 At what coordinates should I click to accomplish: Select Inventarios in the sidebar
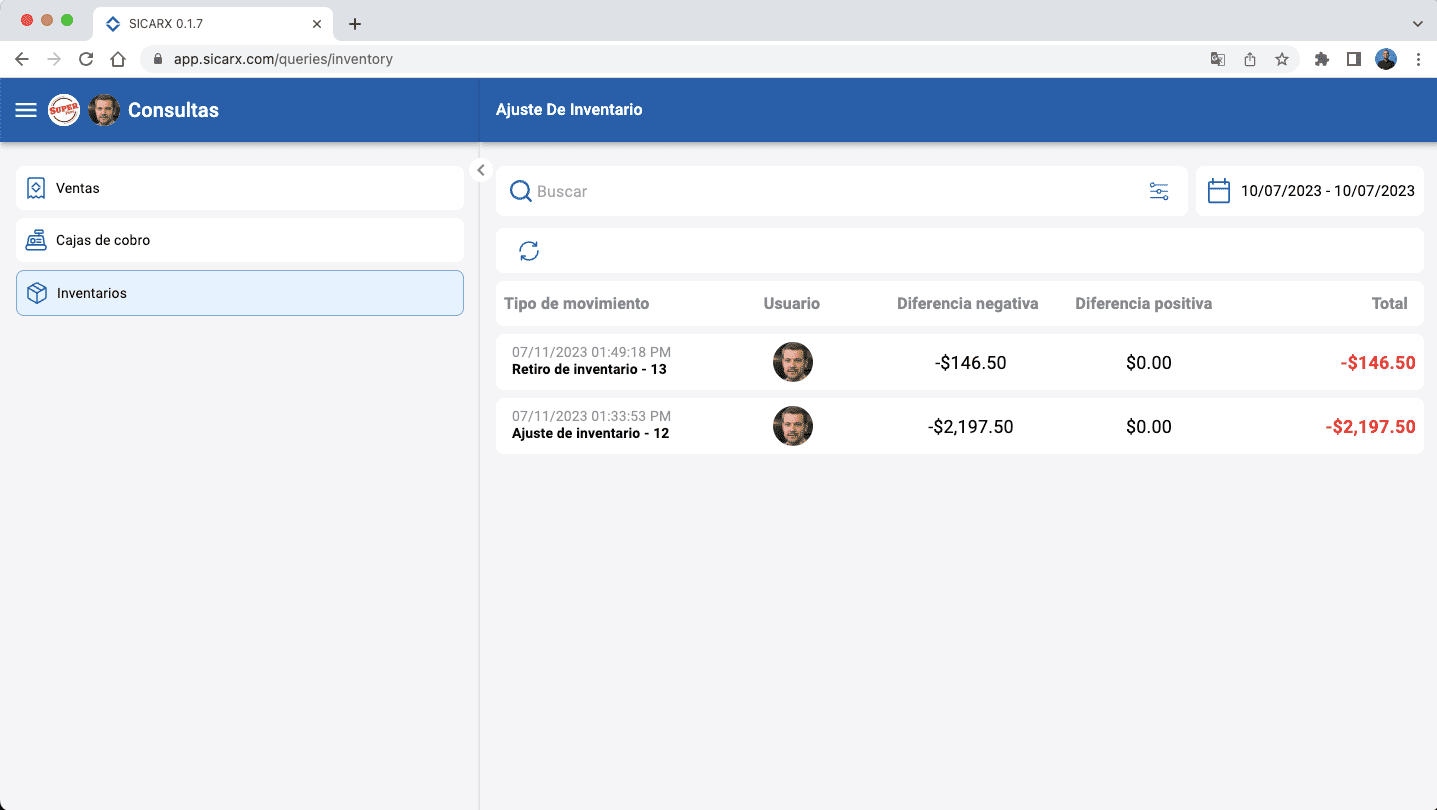[x=240, y=293]
